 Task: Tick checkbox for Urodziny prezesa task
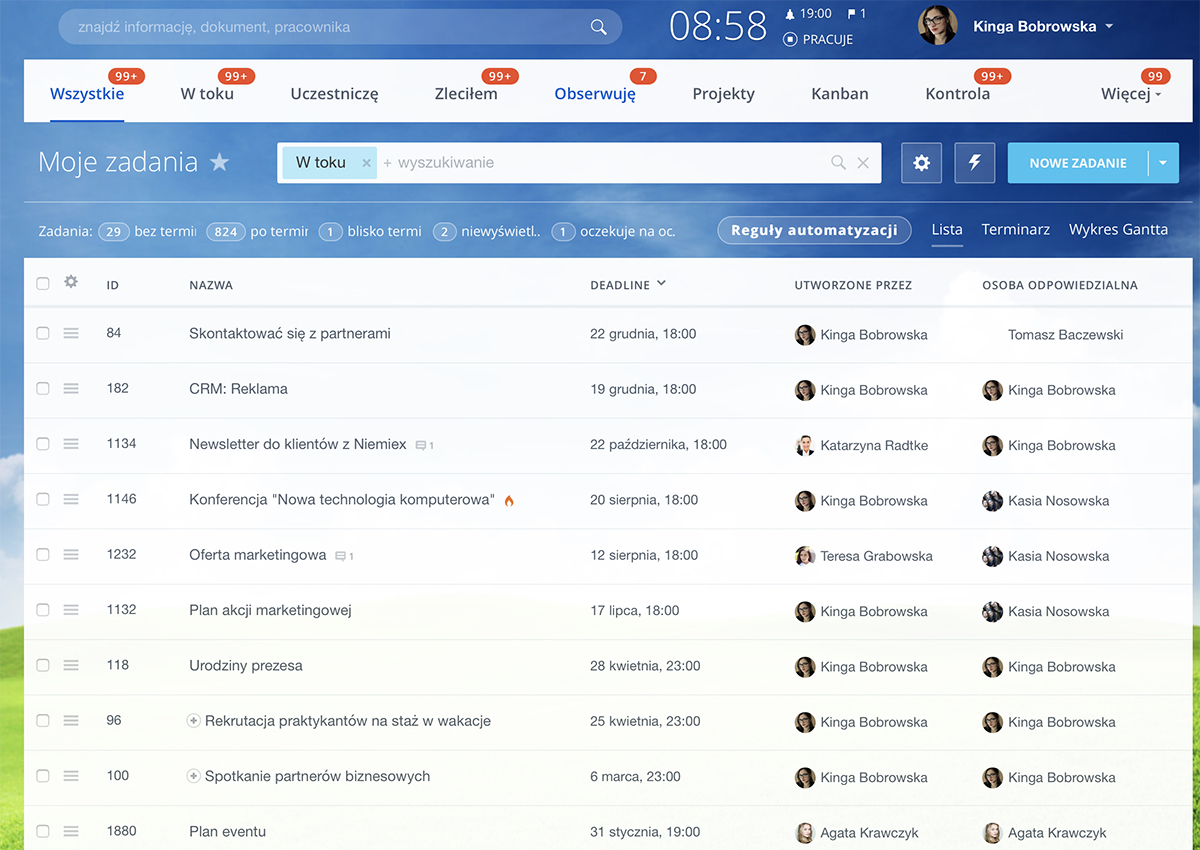[43, 666]
